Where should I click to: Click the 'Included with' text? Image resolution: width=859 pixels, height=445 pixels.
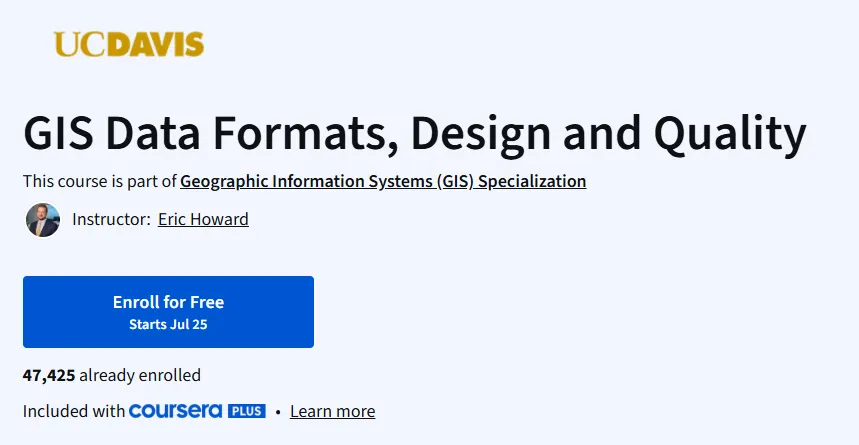(74, 411)
